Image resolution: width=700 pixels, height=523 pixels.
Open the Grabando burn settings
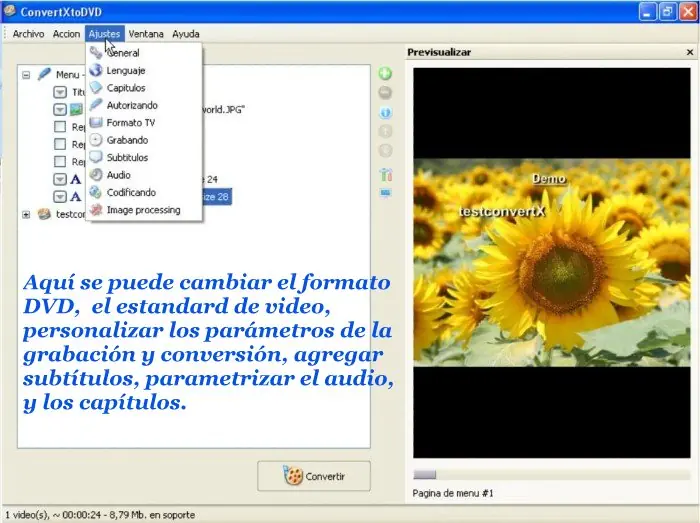coord(126,140)
